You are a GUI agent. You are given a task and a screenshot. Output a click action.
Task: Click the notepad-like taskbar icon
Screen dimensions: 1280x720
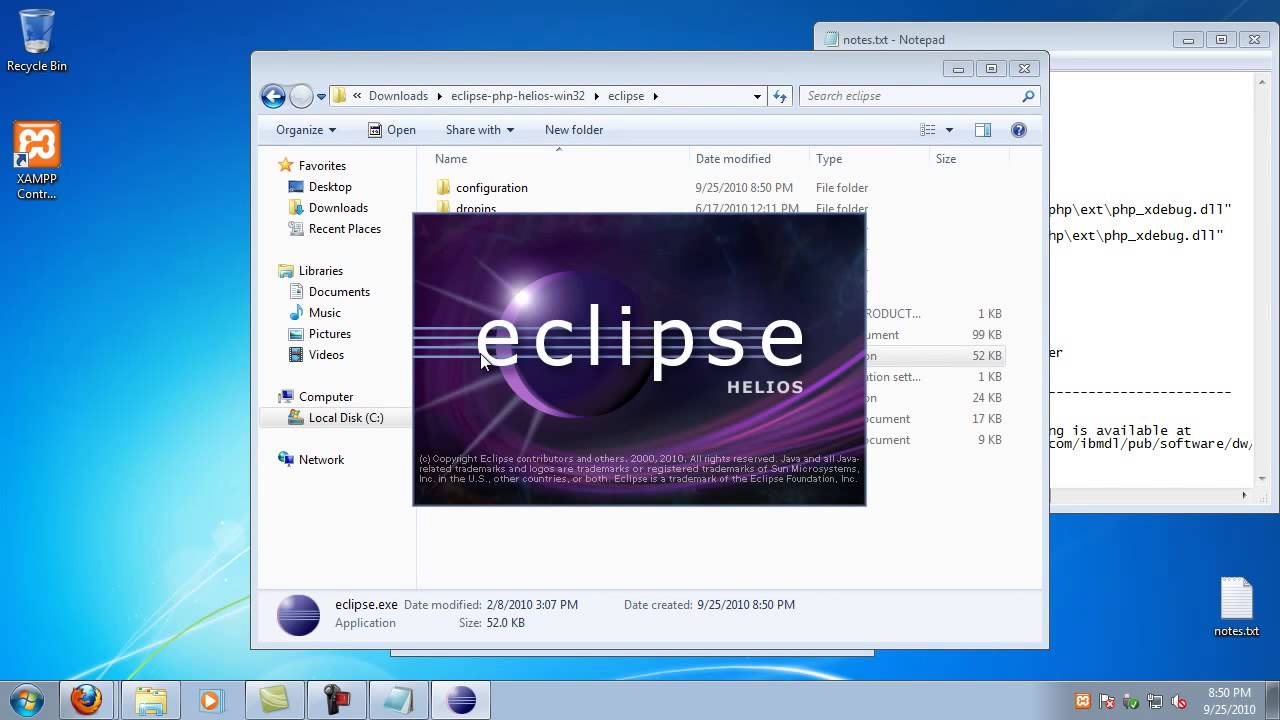(x=398, y=700)
